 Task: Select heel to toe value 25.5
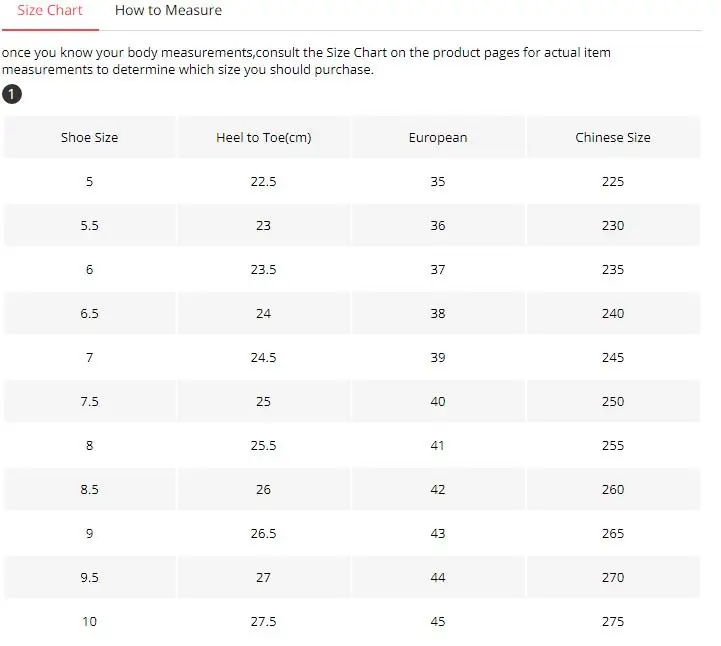[x=263, y=446]
